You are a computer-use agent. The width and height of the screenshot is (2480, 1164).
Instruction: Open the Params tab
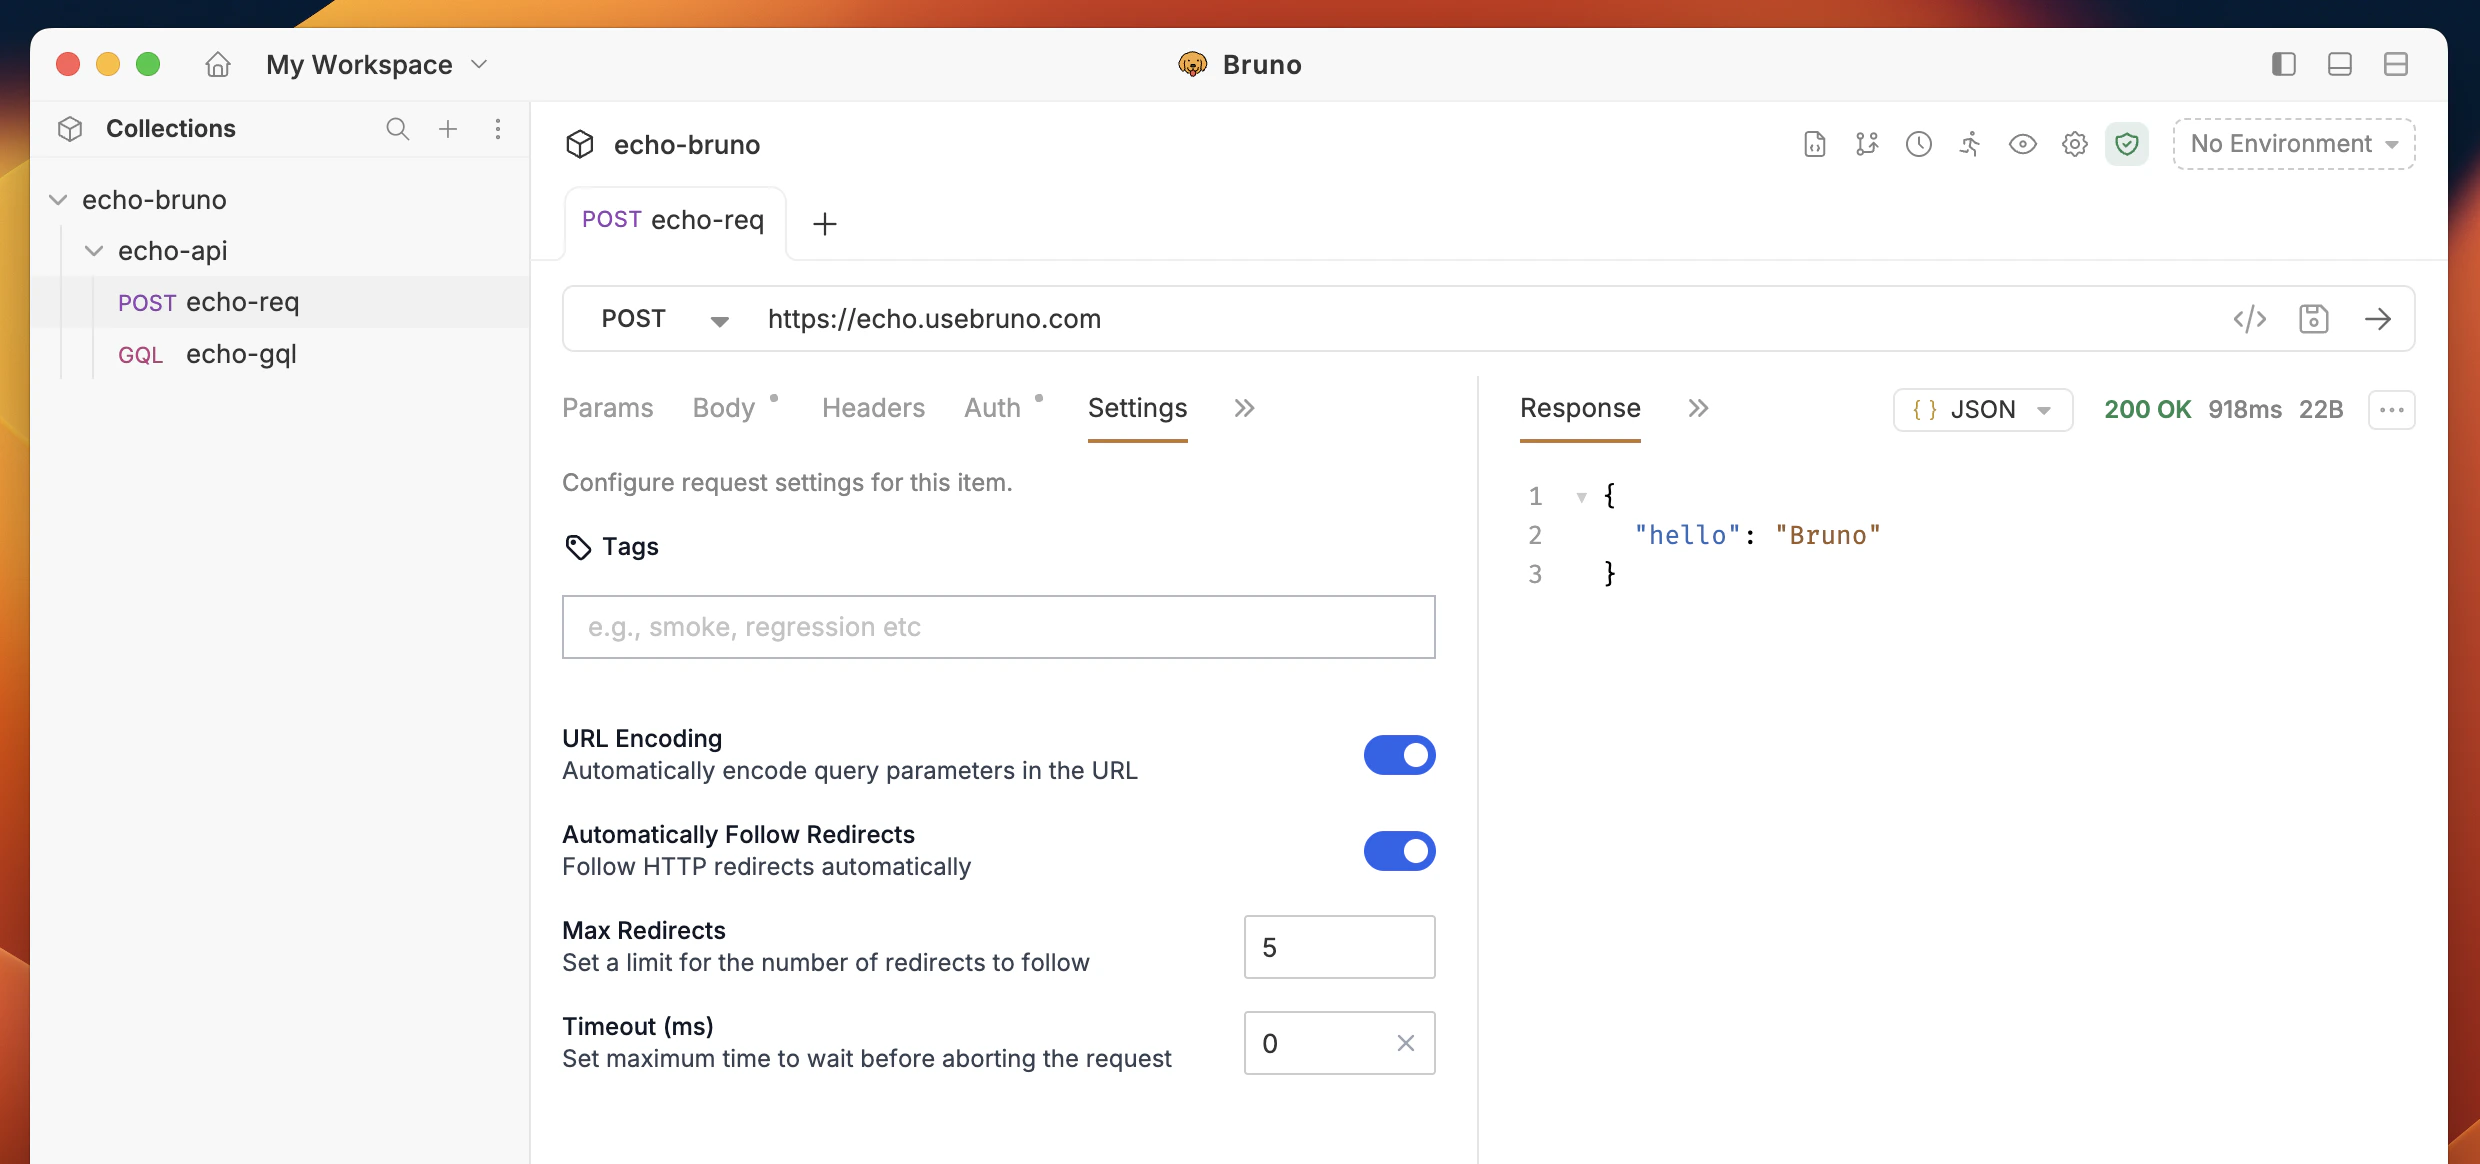tap(607, 407)
